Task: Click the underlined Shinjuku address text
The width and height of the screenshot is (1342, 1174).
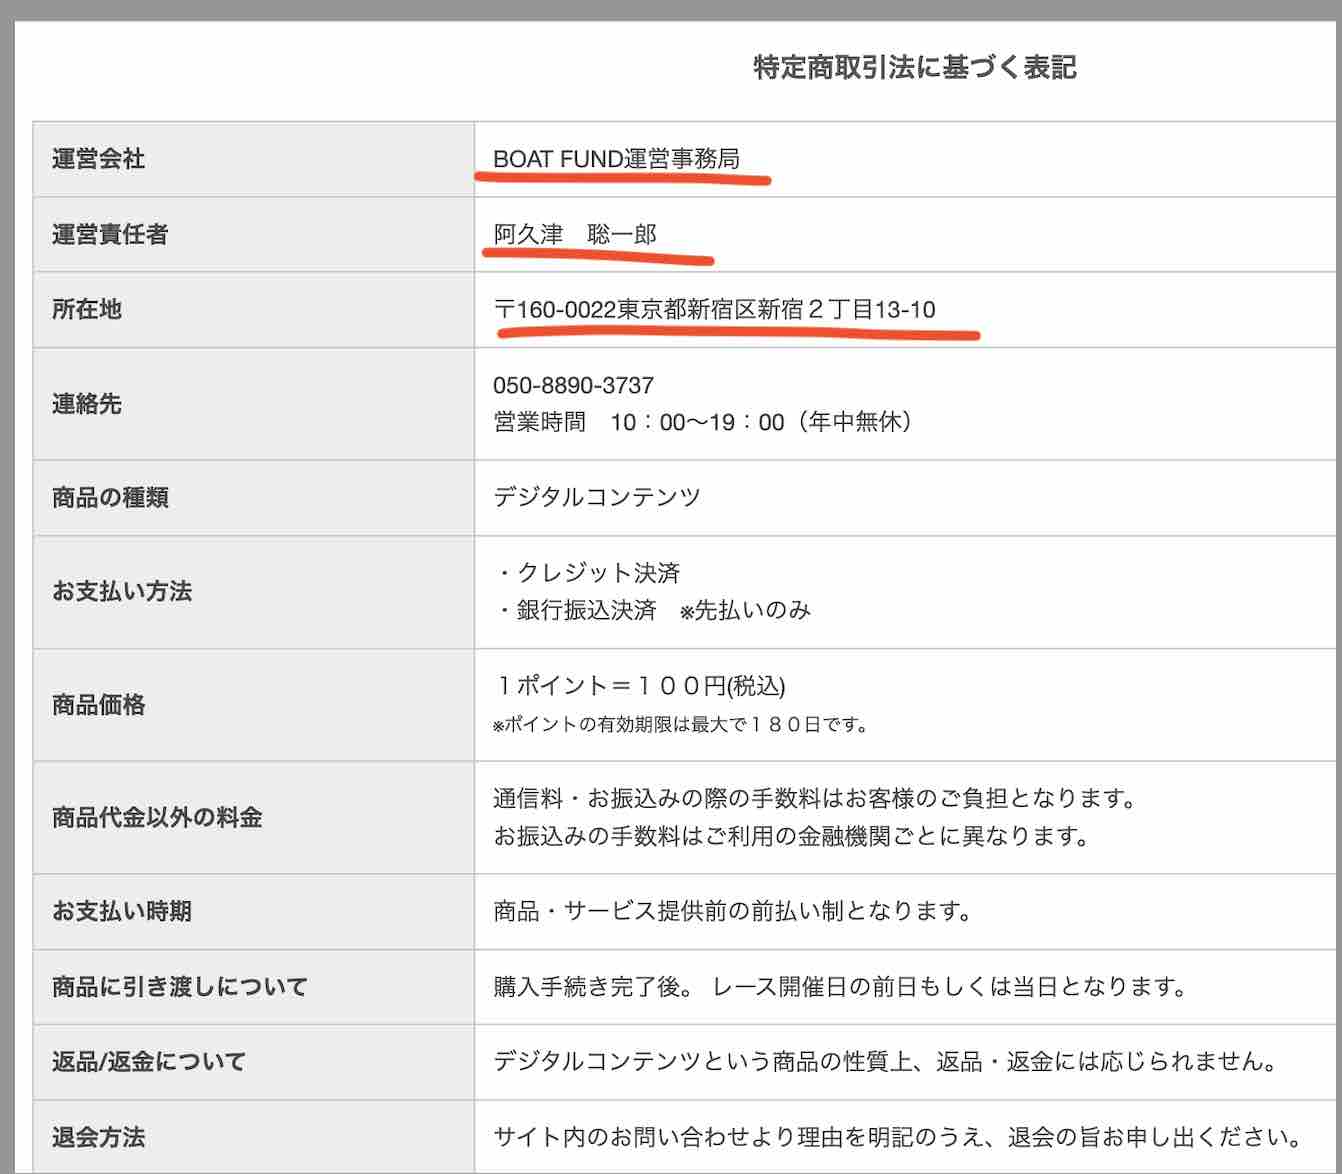Action: 715,310
